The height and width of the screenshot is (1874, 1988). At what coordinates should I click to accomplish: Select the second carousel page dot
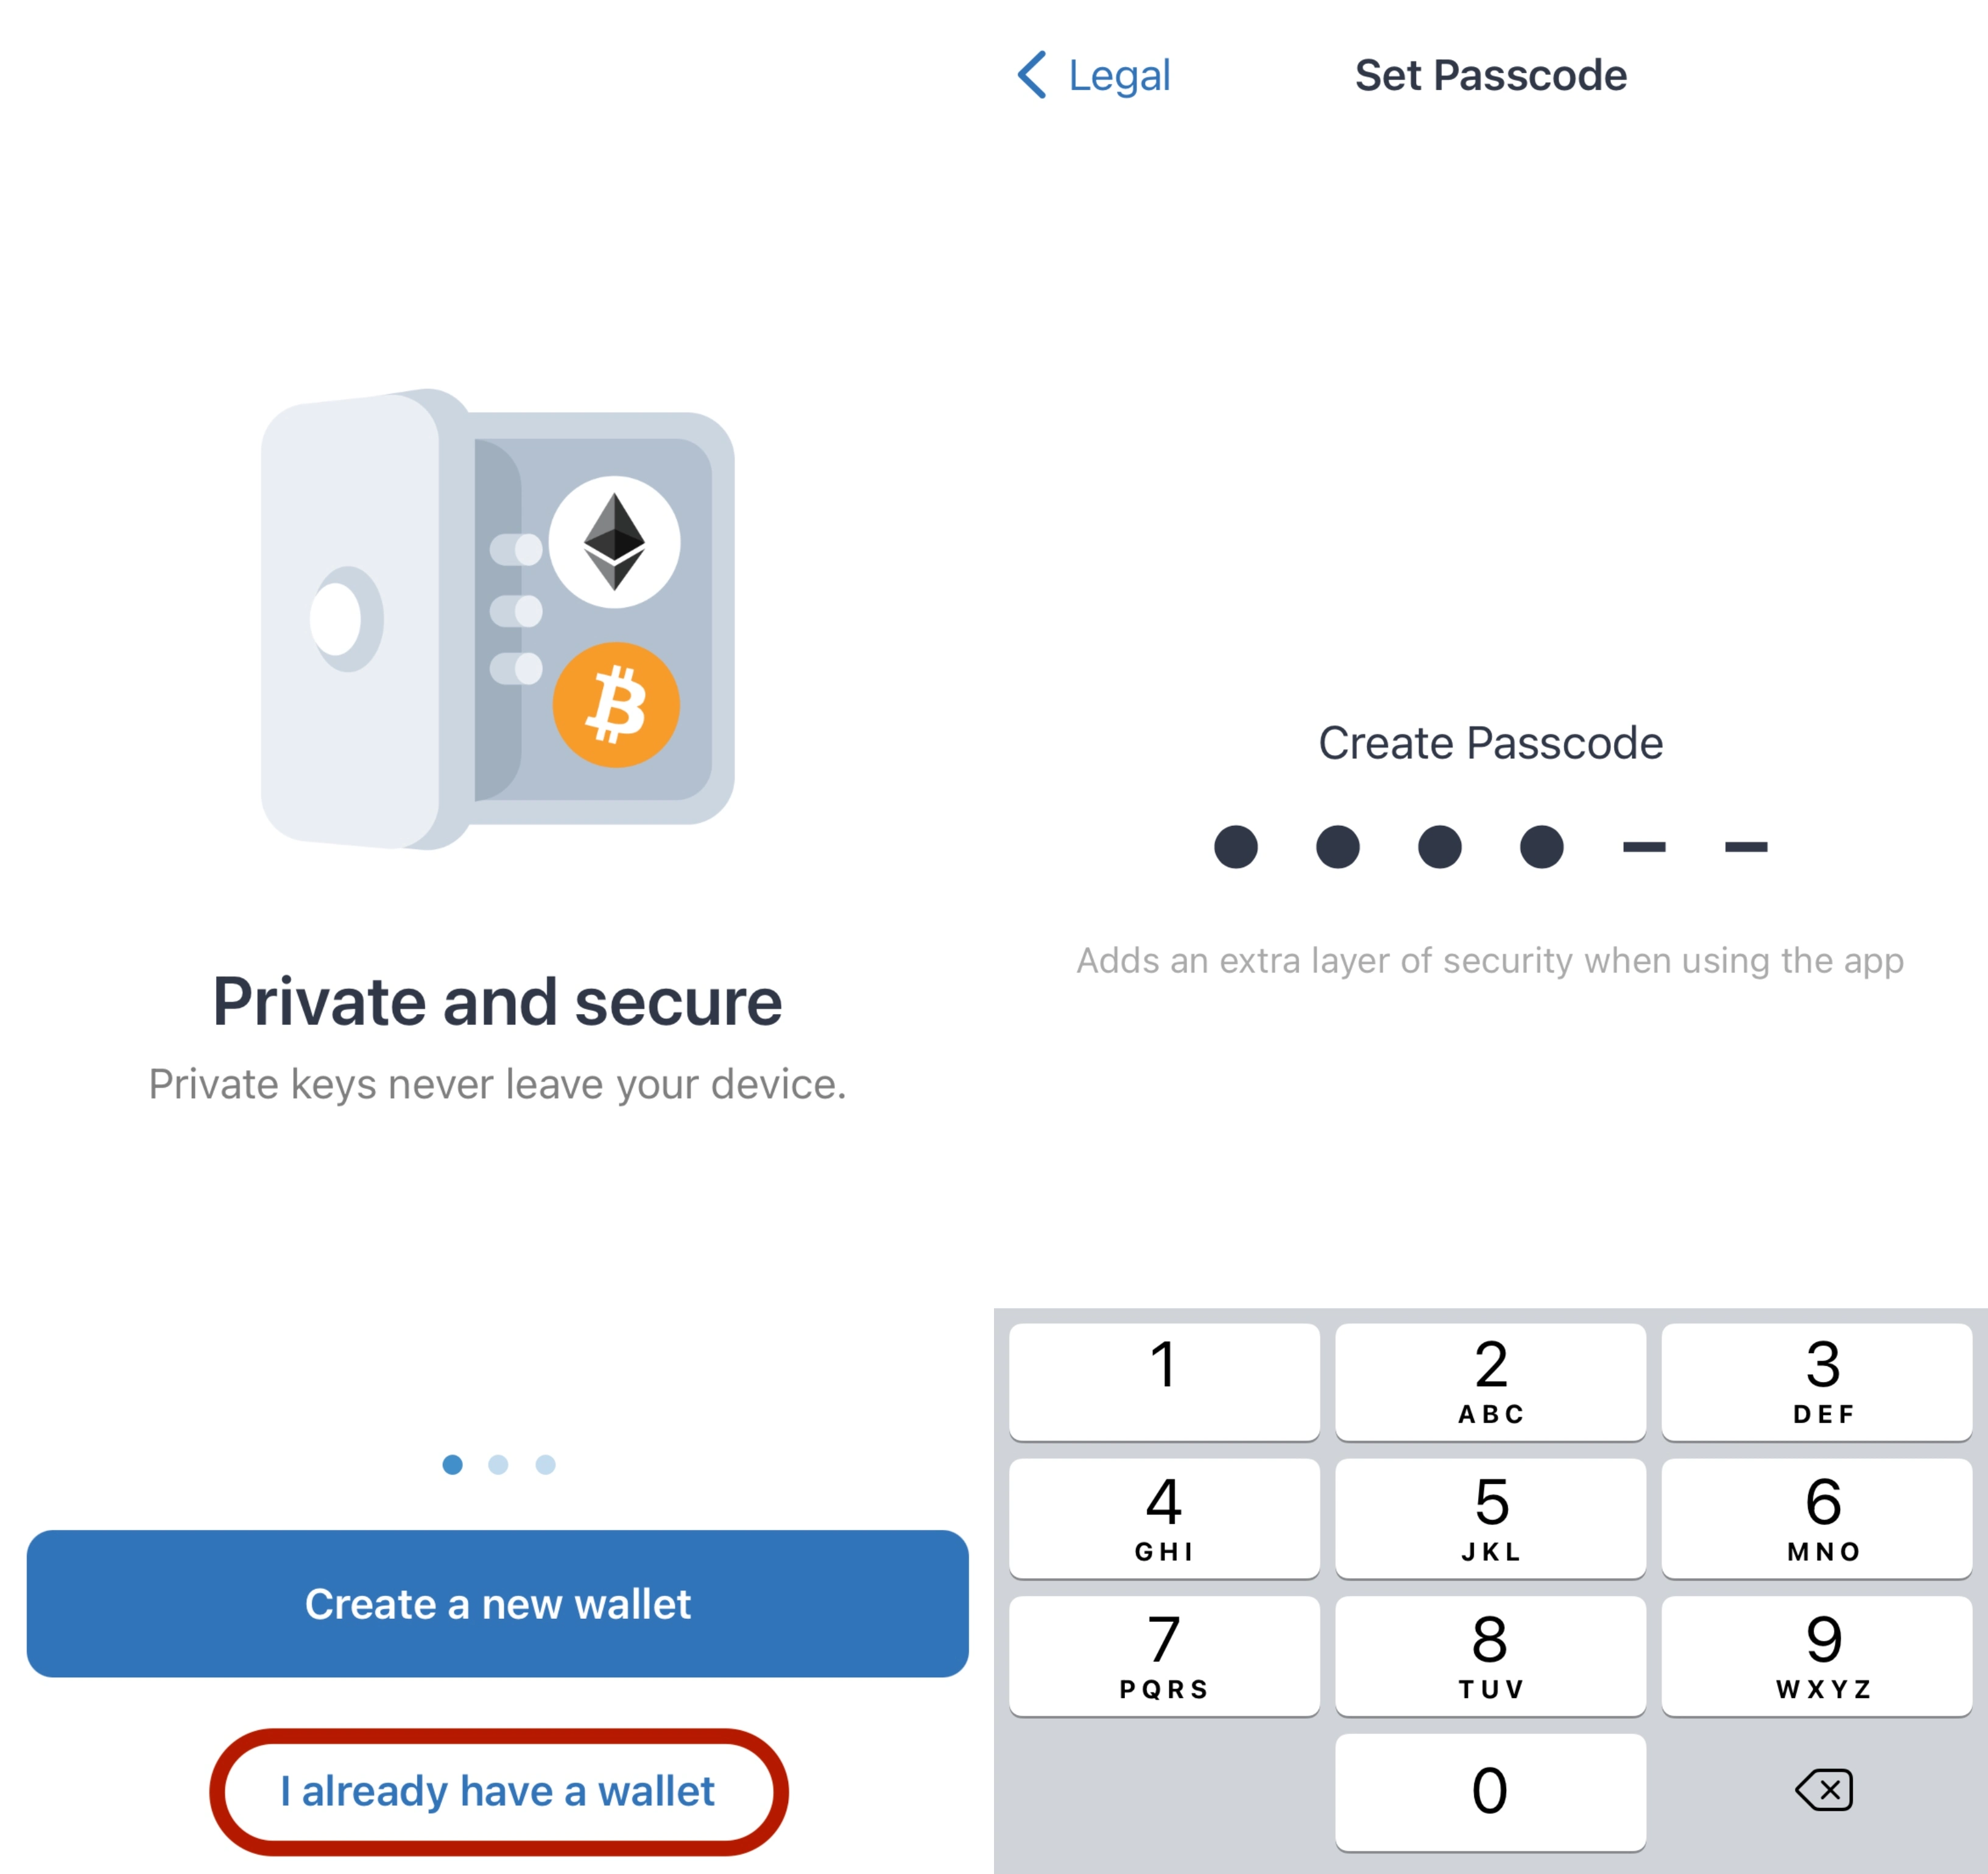click(x=499, y=1465)
